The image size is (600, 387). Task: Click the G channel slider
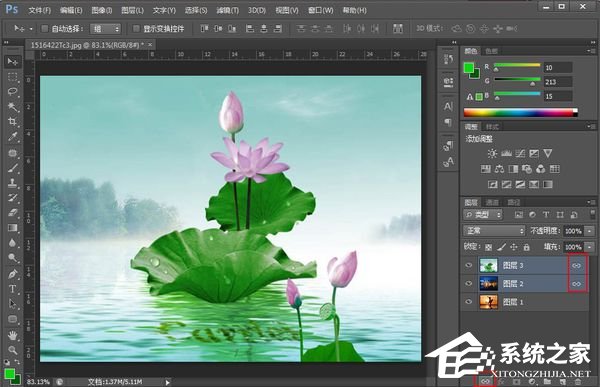[x=517, y=81]
